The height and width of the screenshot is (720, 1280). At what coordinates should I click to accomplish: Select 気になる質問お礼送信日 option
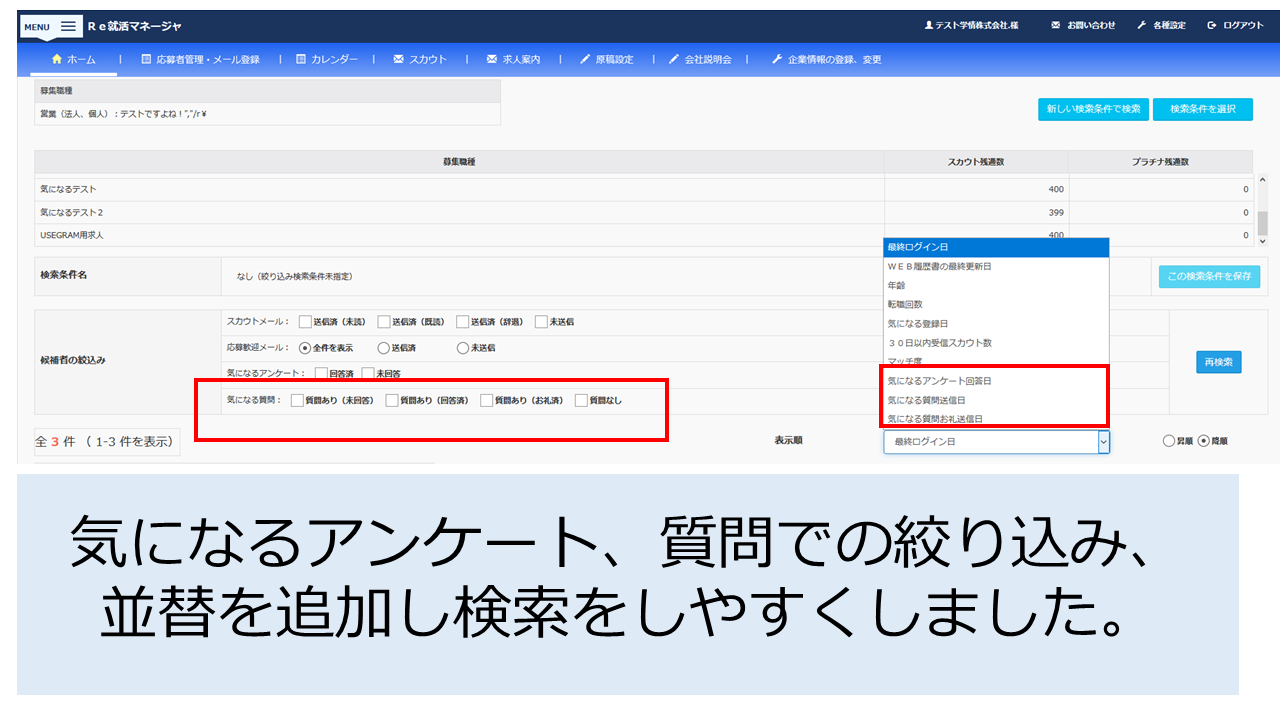coord(996,418)
